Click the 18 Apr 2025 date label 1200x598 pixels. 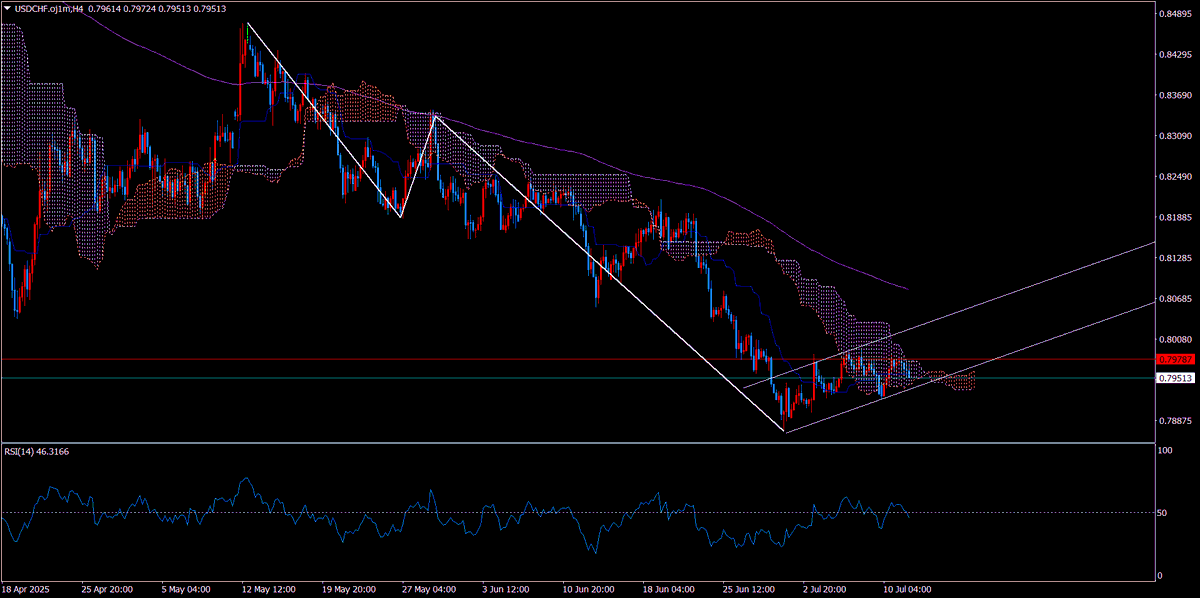click(24, 589)
